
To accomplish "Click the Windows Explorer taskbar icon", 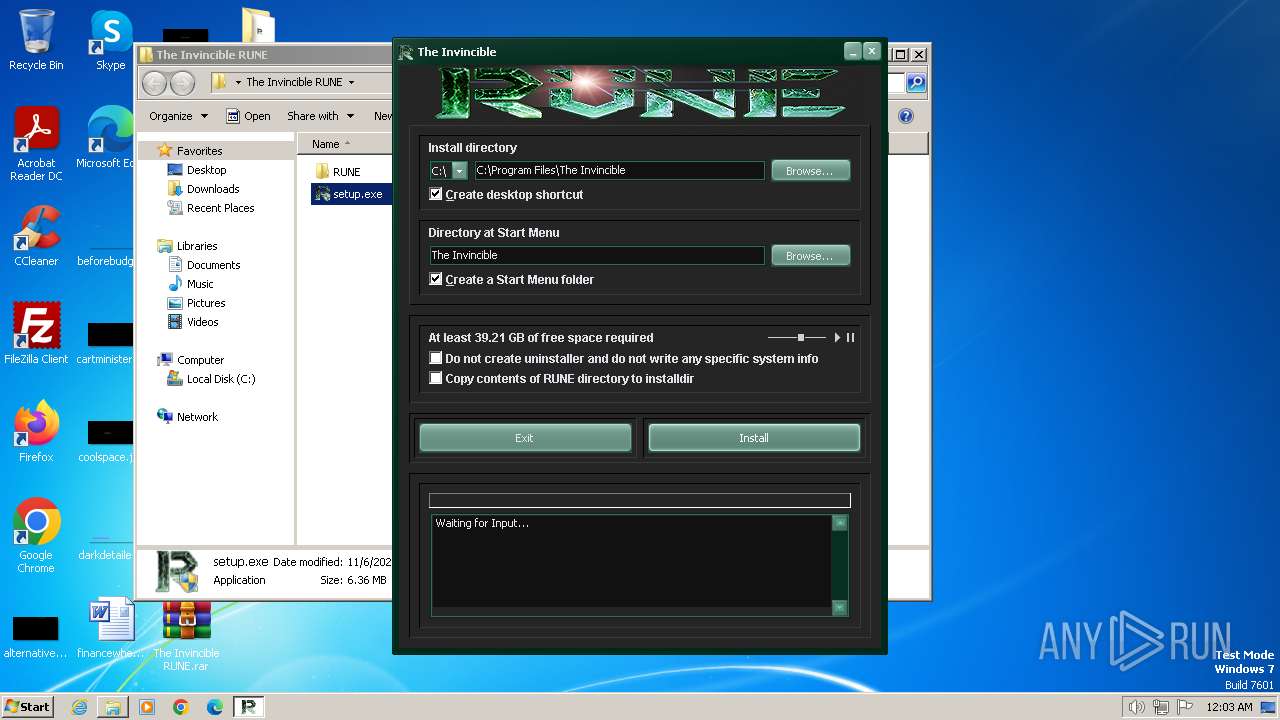I will pyautogui.click(x=113, y=707).
